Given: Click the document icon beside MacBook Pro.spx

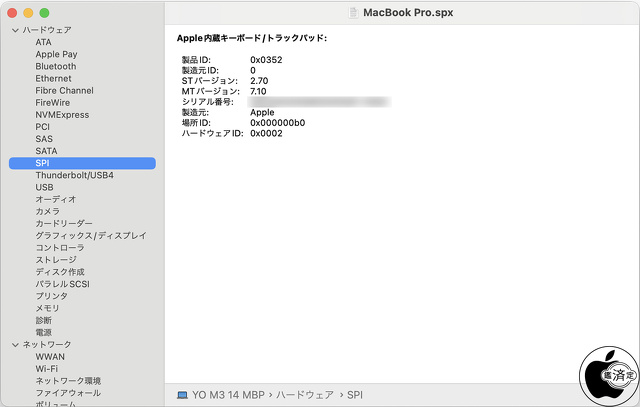Looking at the screenshot, I should [353, 13].
